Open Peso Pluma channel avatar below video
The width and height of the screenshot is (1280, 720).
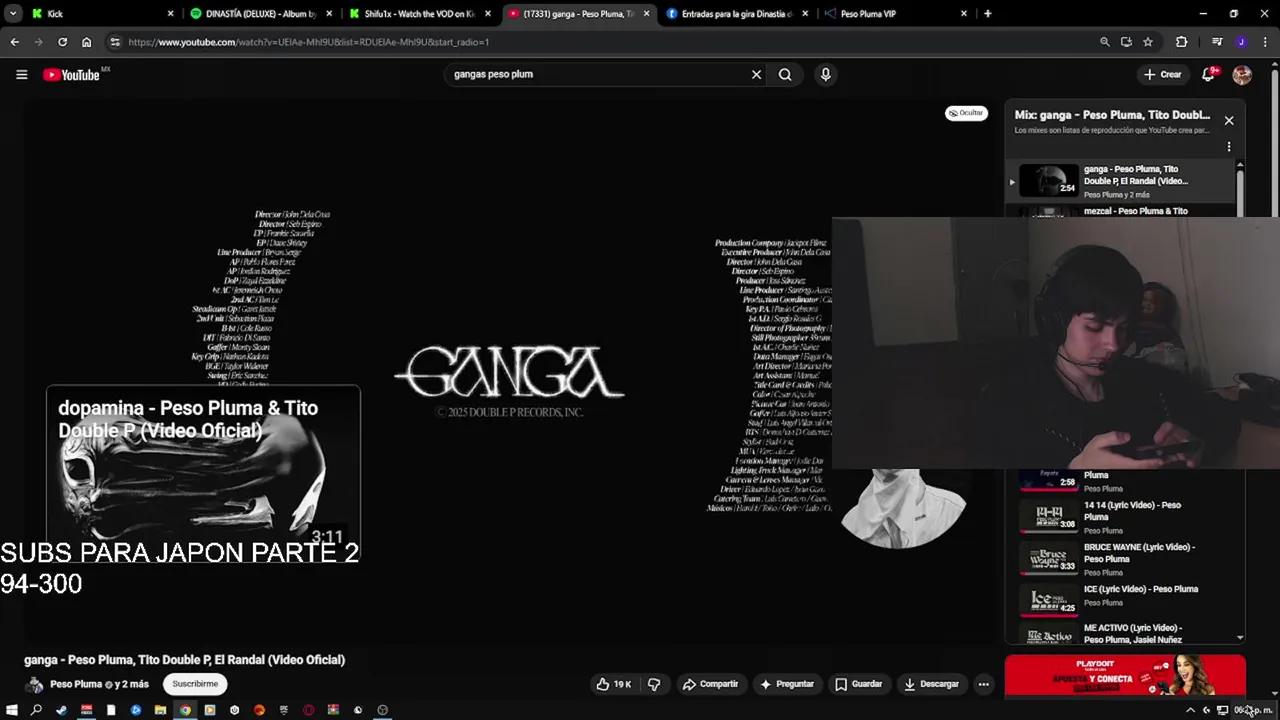tap(34, 684)
